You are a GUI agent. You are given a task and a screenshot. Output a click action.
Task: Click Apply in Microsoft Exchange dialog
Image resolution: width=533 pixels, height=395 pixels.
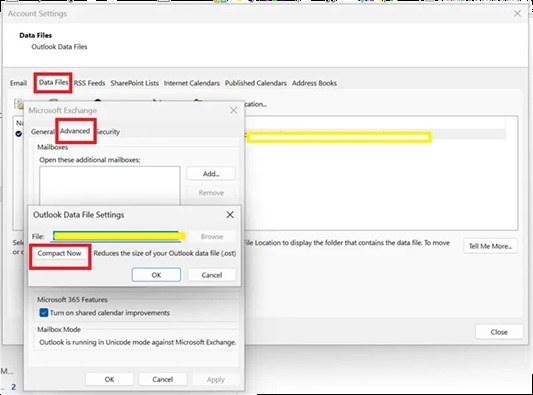point(216,379)
